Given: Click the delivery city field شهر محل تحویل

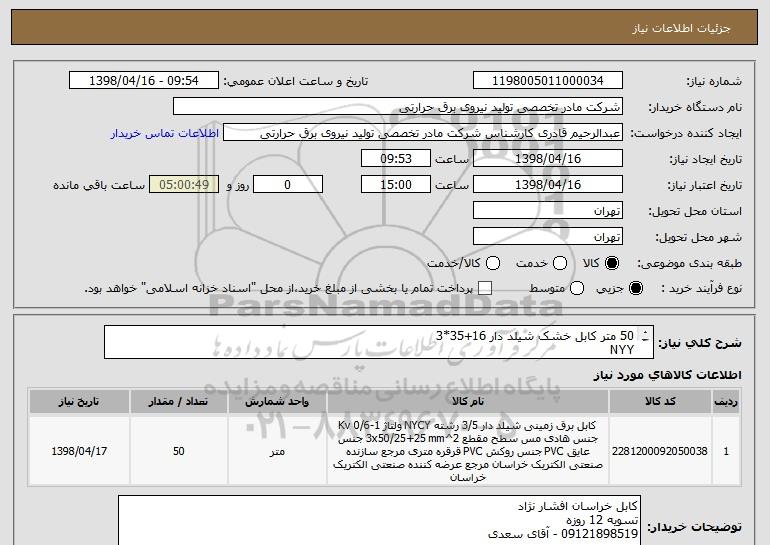Looking at the screenshot, I should (548, 237).
